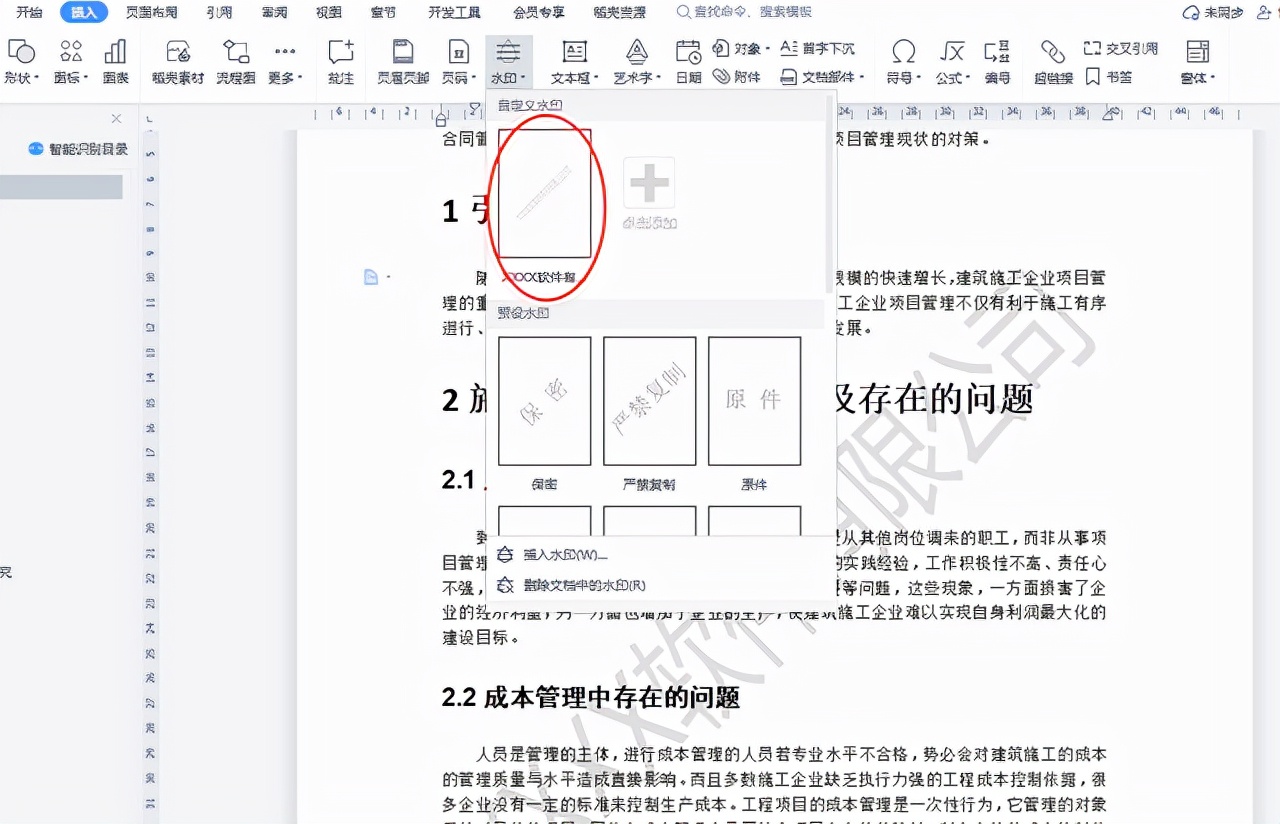1280x824 pixels.
Task: Open the 对象 object dropdown
Action: click(741, 48)
